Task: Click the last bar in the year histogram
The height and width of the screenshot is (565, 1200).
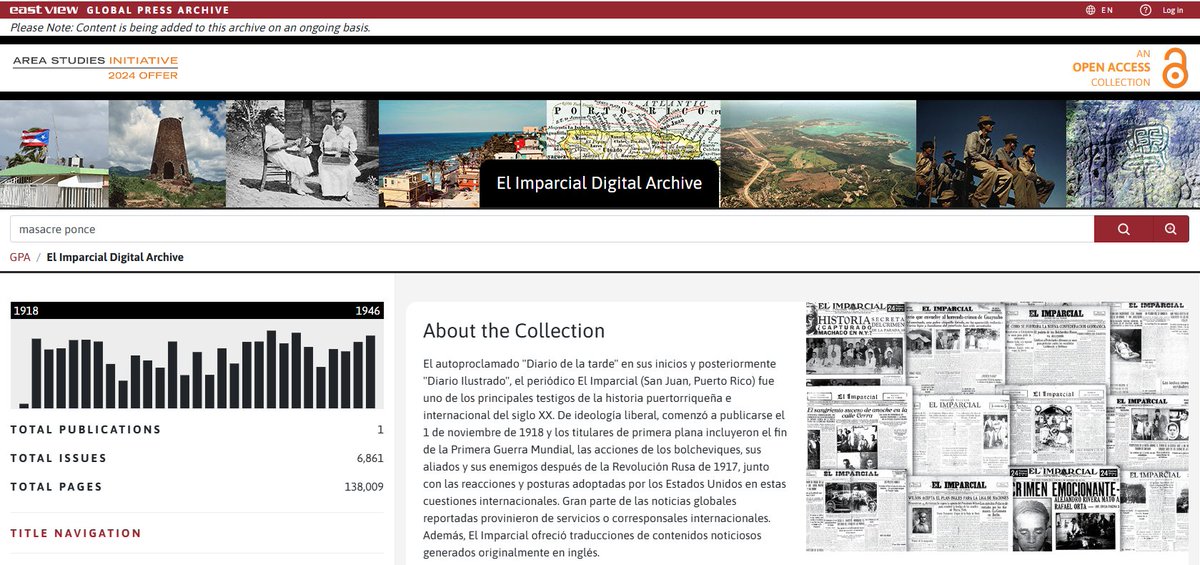Action: point(370,371)
